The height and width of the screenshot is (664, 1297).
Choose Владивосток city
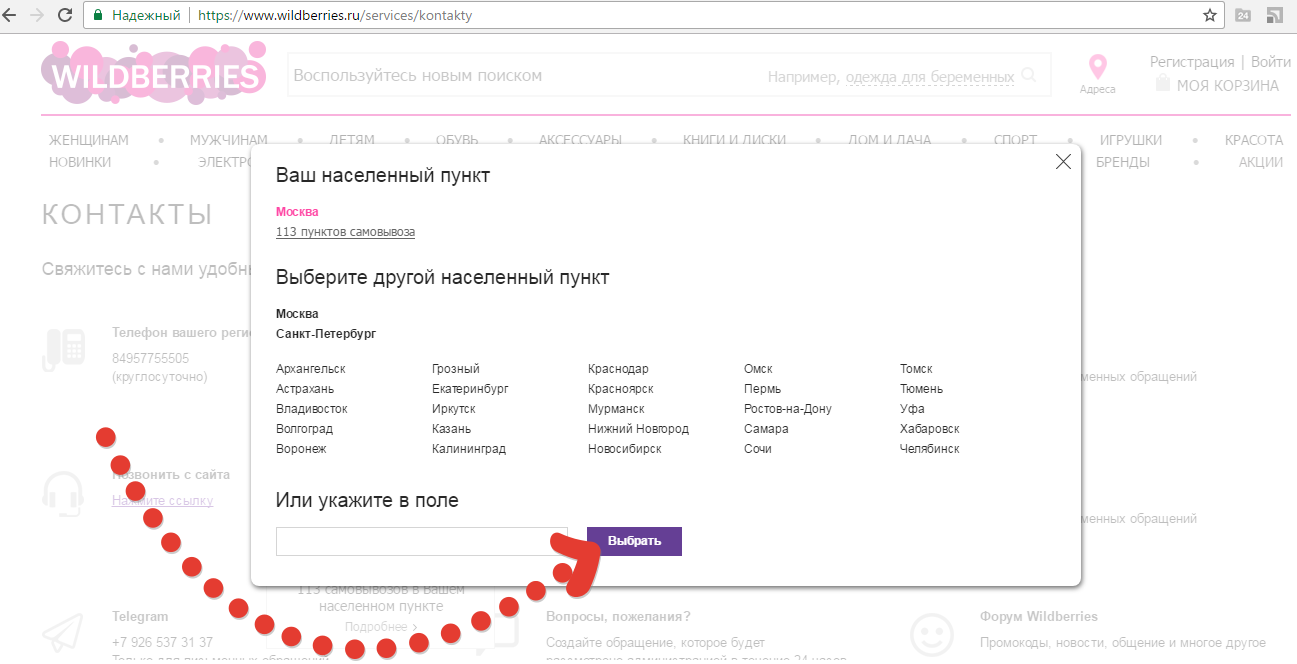312,409
